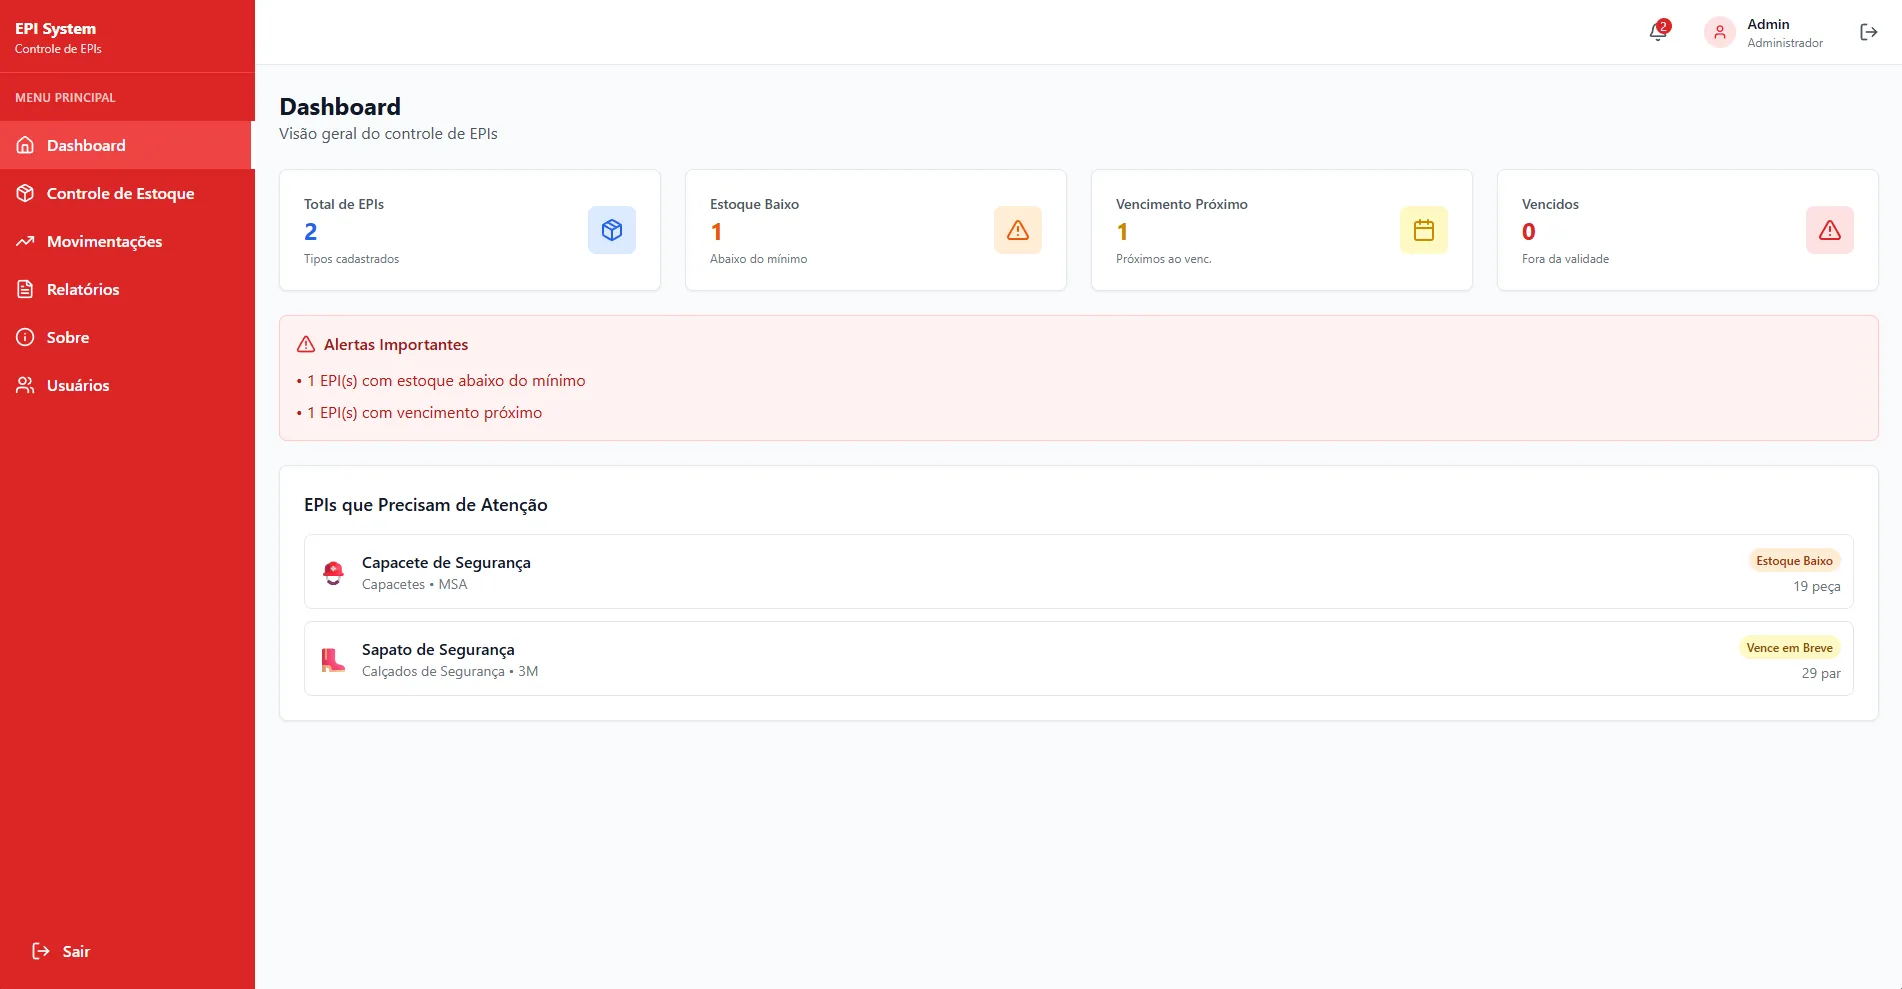The width and height of the screenshot is (1902, 989).
Task: Navigate to Usuários section
Action: pos(78,385)
